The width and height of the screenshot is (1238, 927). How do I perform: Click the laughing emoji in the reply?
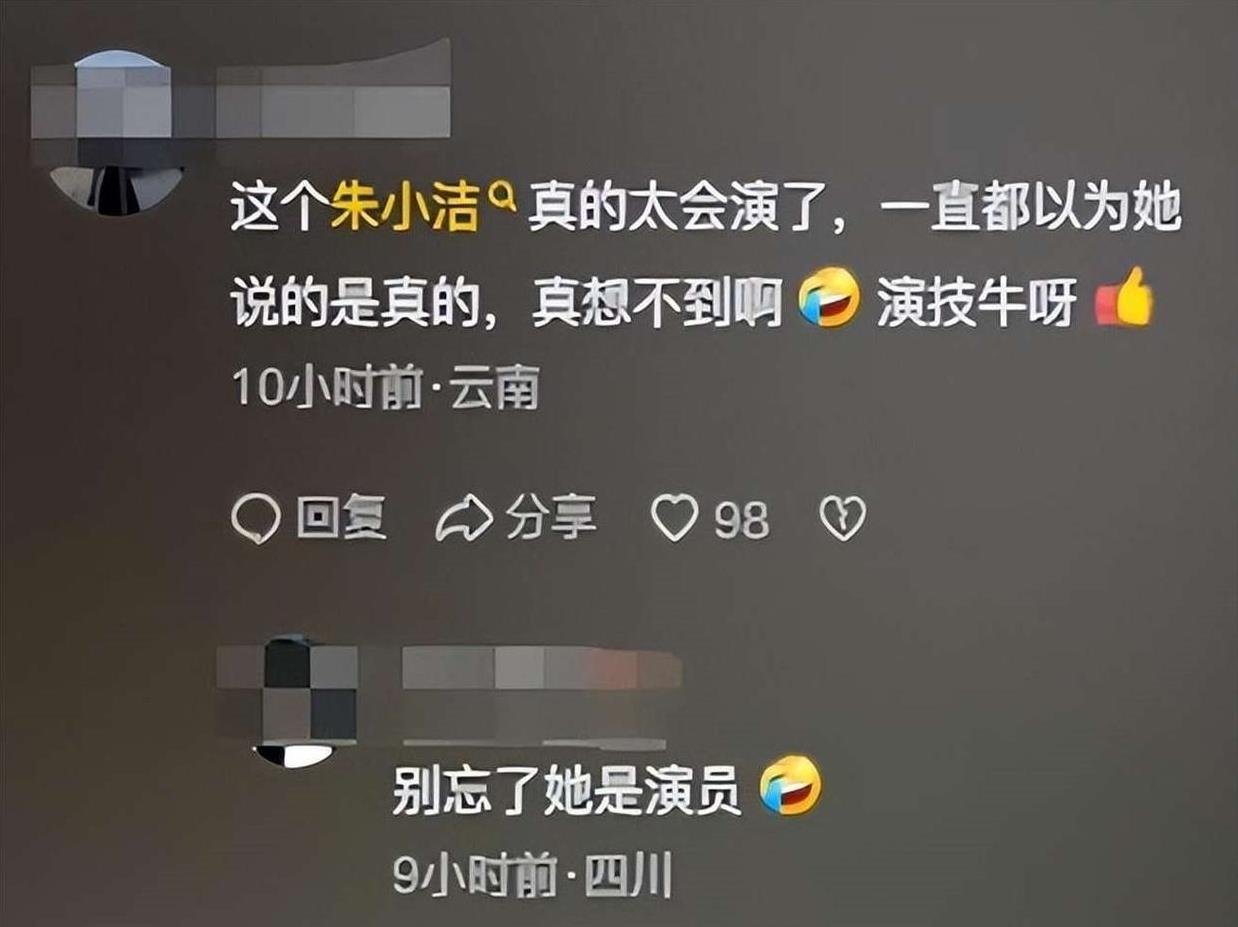790,787
